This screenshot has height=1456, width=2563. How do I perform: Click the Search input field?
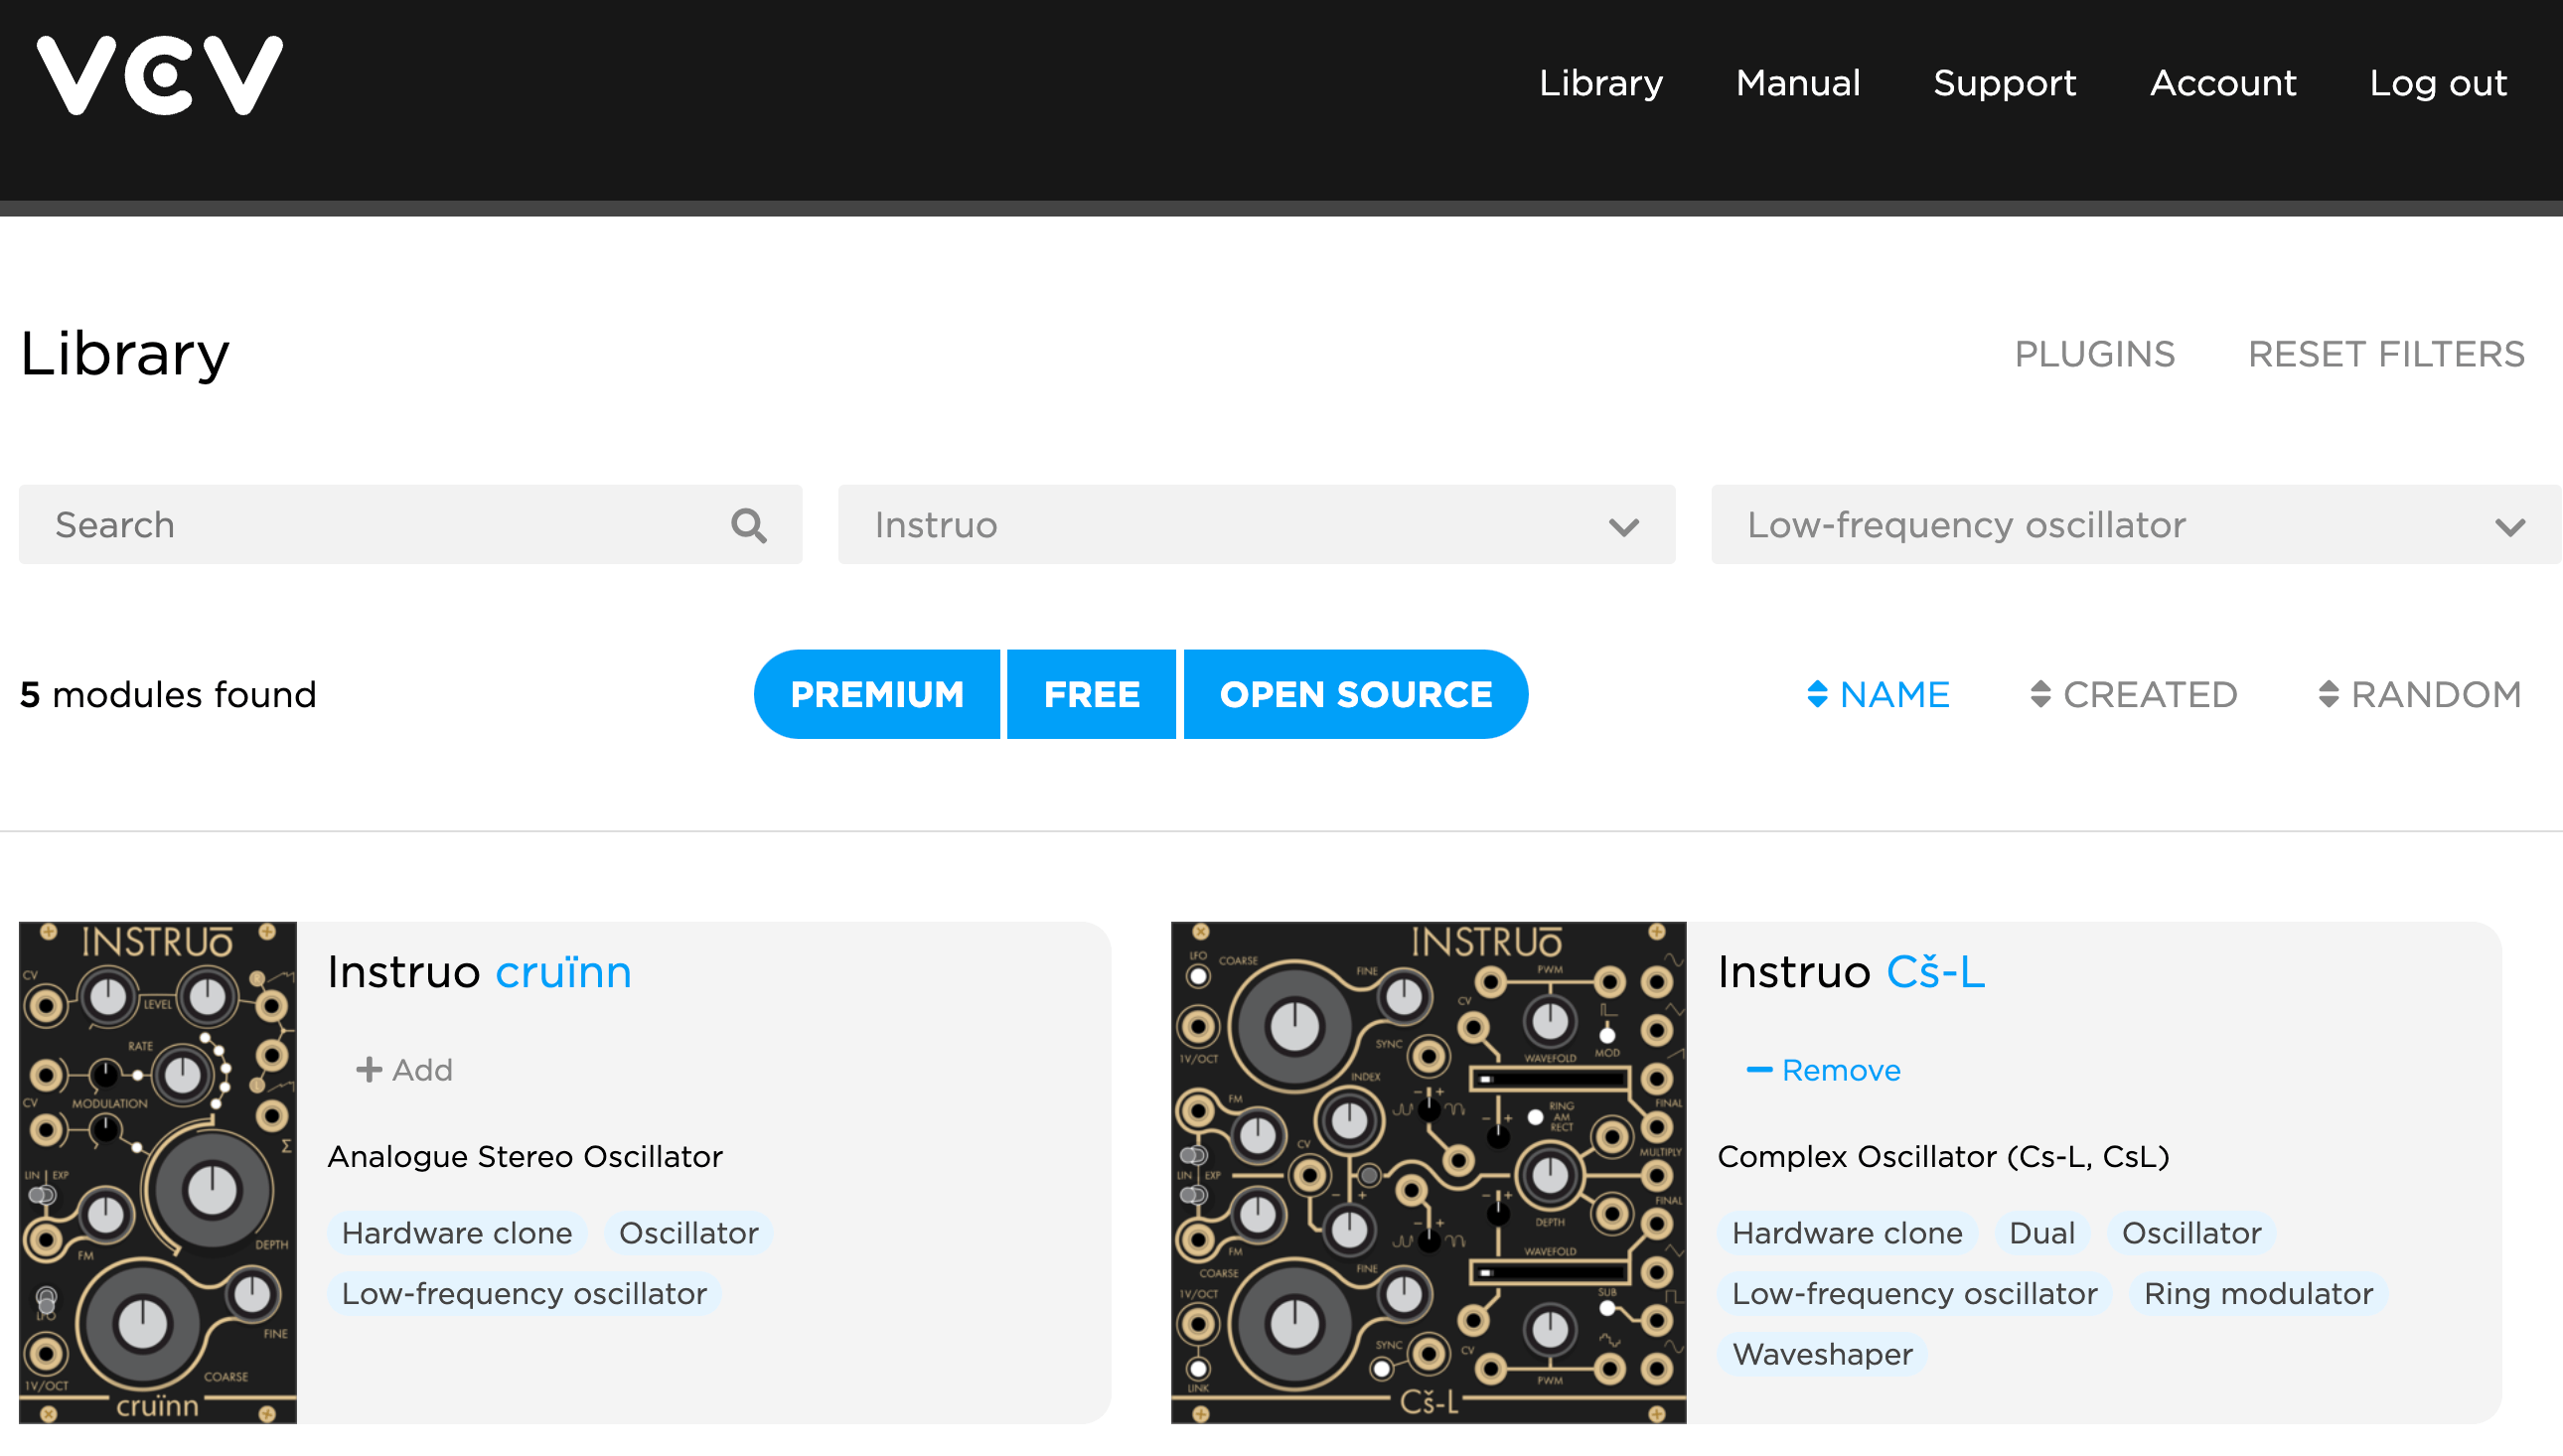[x=410, y=525]
